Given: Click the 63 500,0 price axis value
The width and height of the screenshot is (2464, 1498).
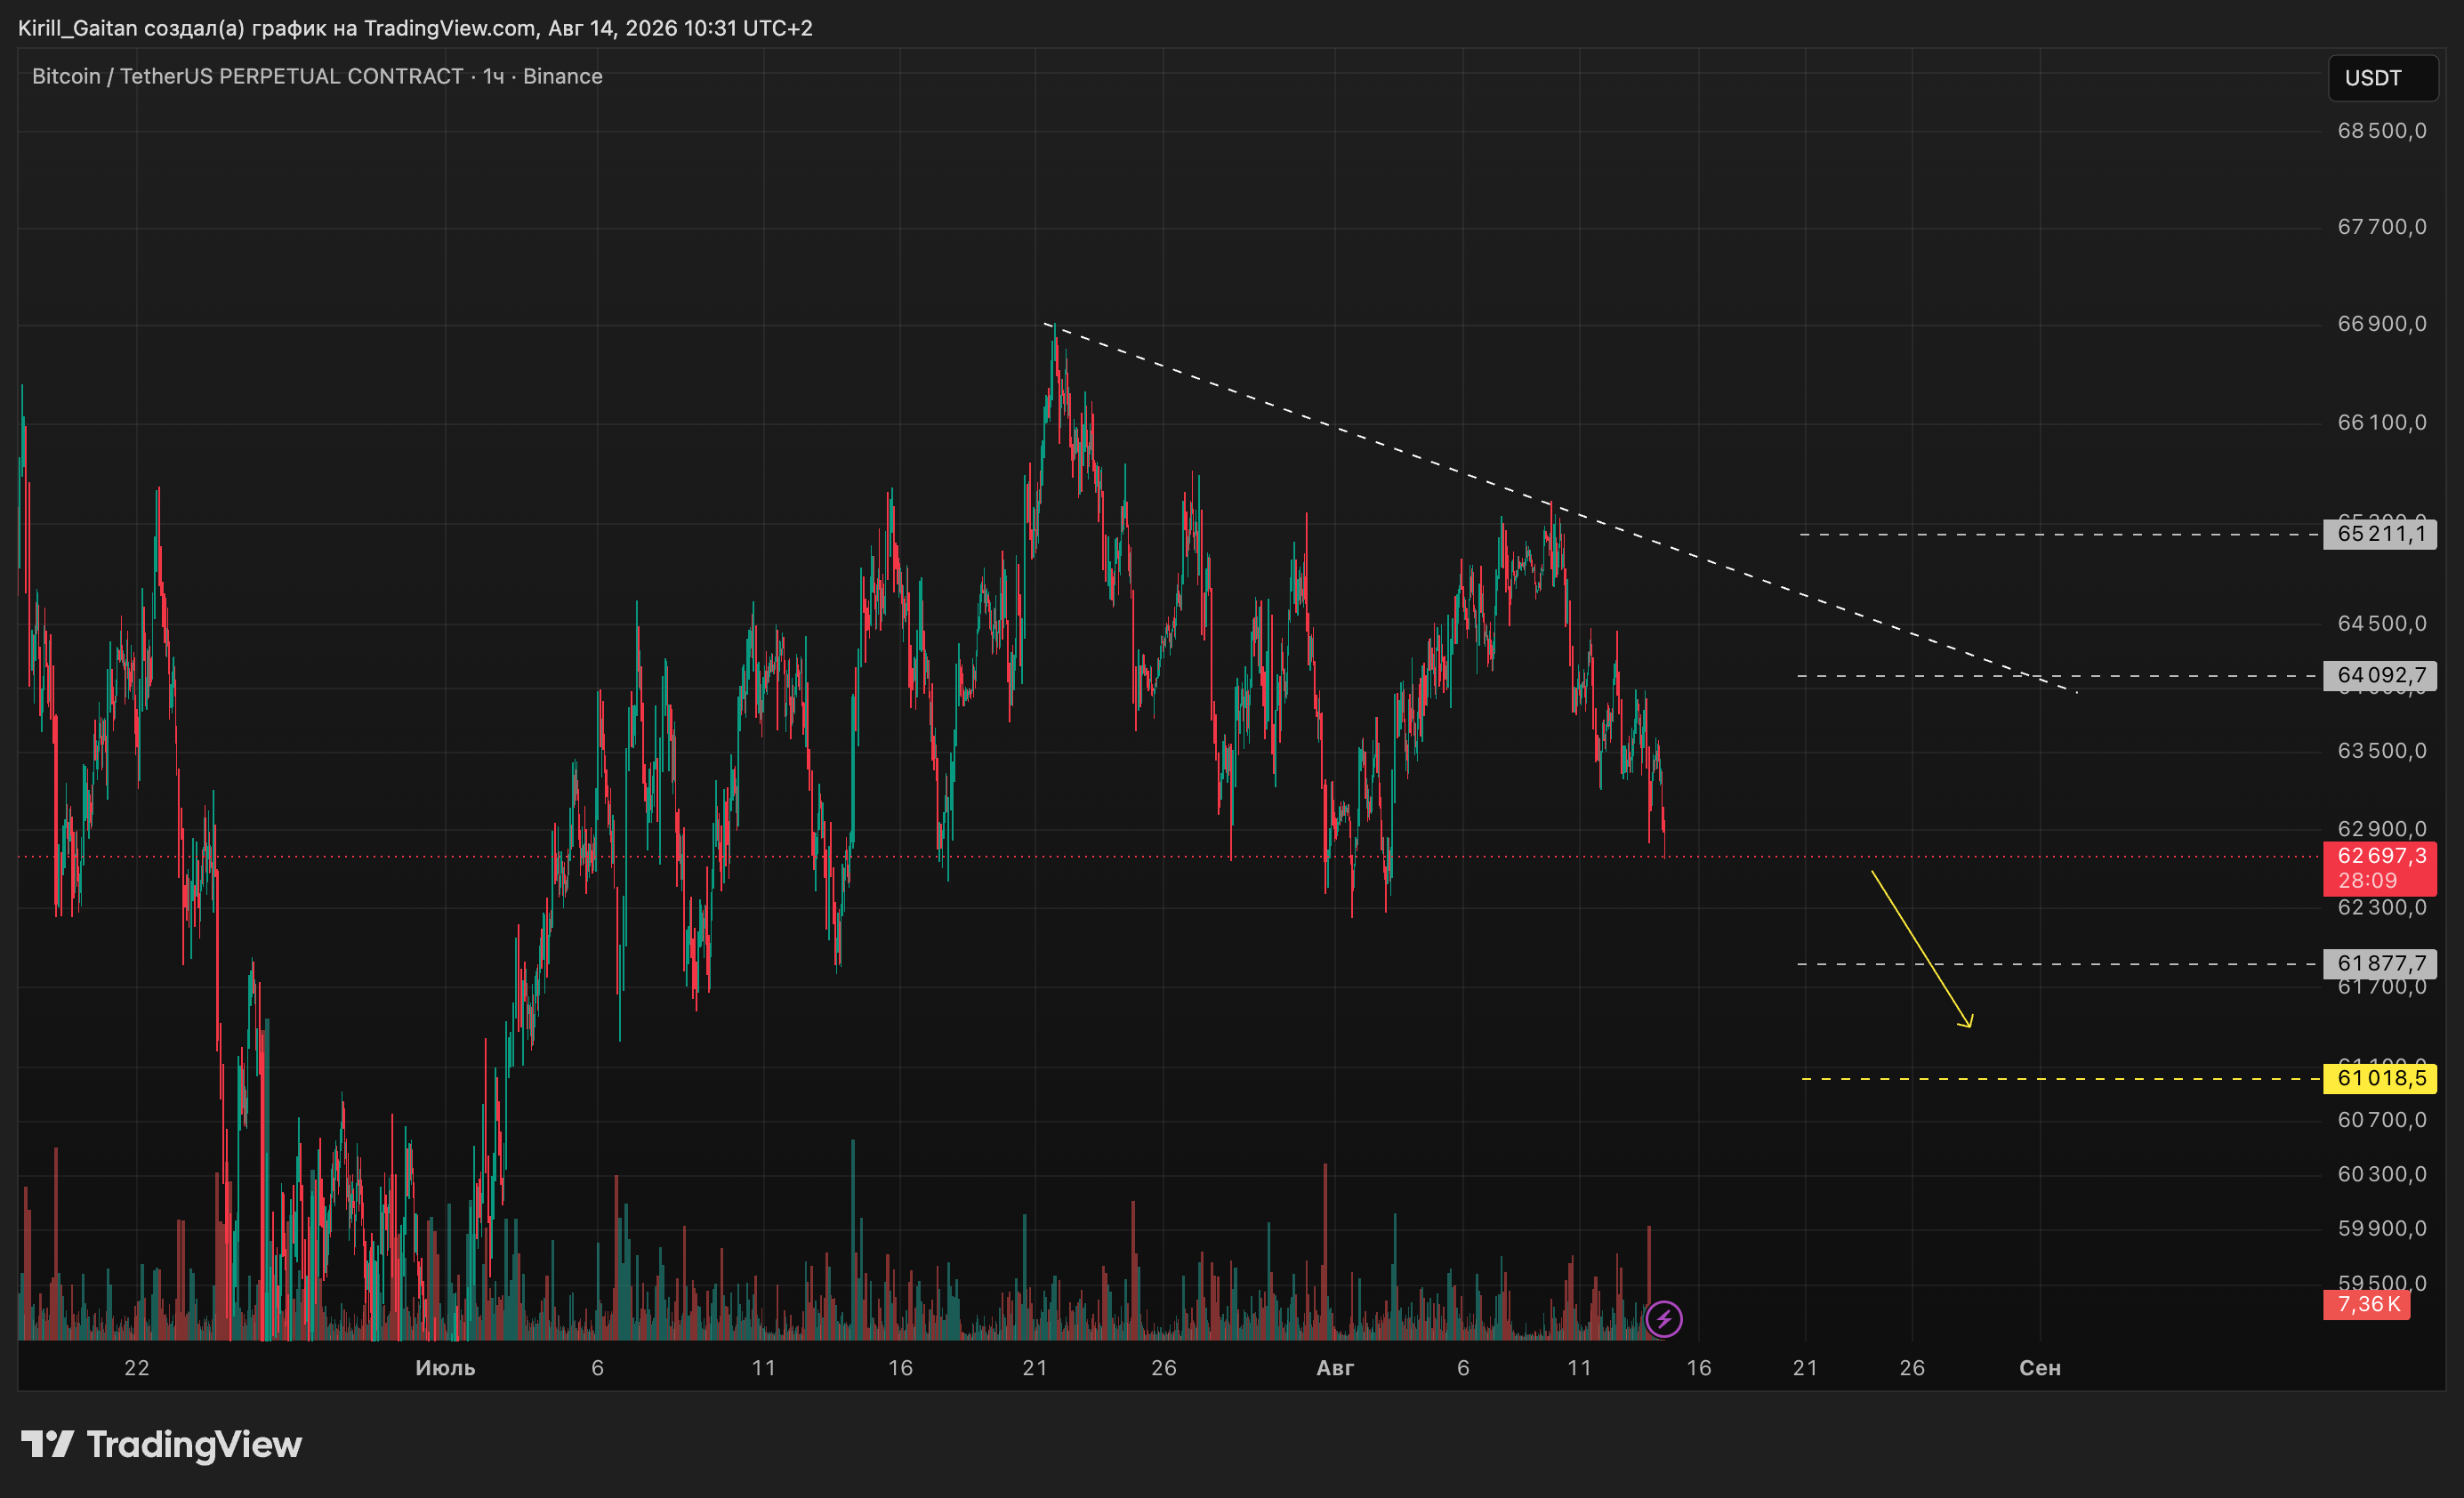Looking at the screenshot, I should click(x=2382, y=751).
